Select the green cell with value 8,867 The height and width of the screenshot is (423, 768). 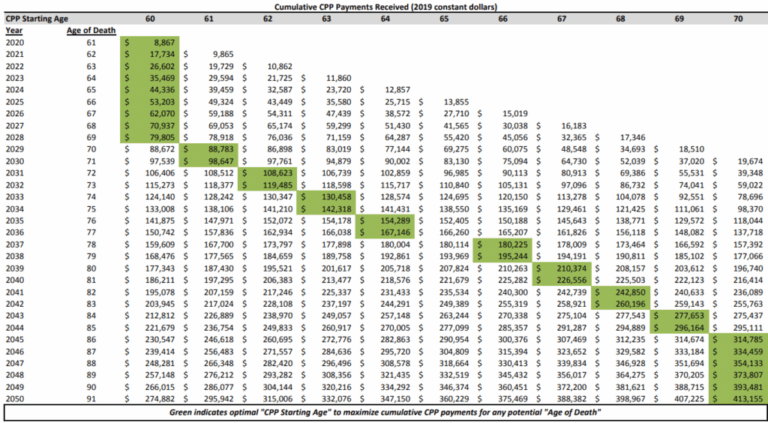[150, 42]
